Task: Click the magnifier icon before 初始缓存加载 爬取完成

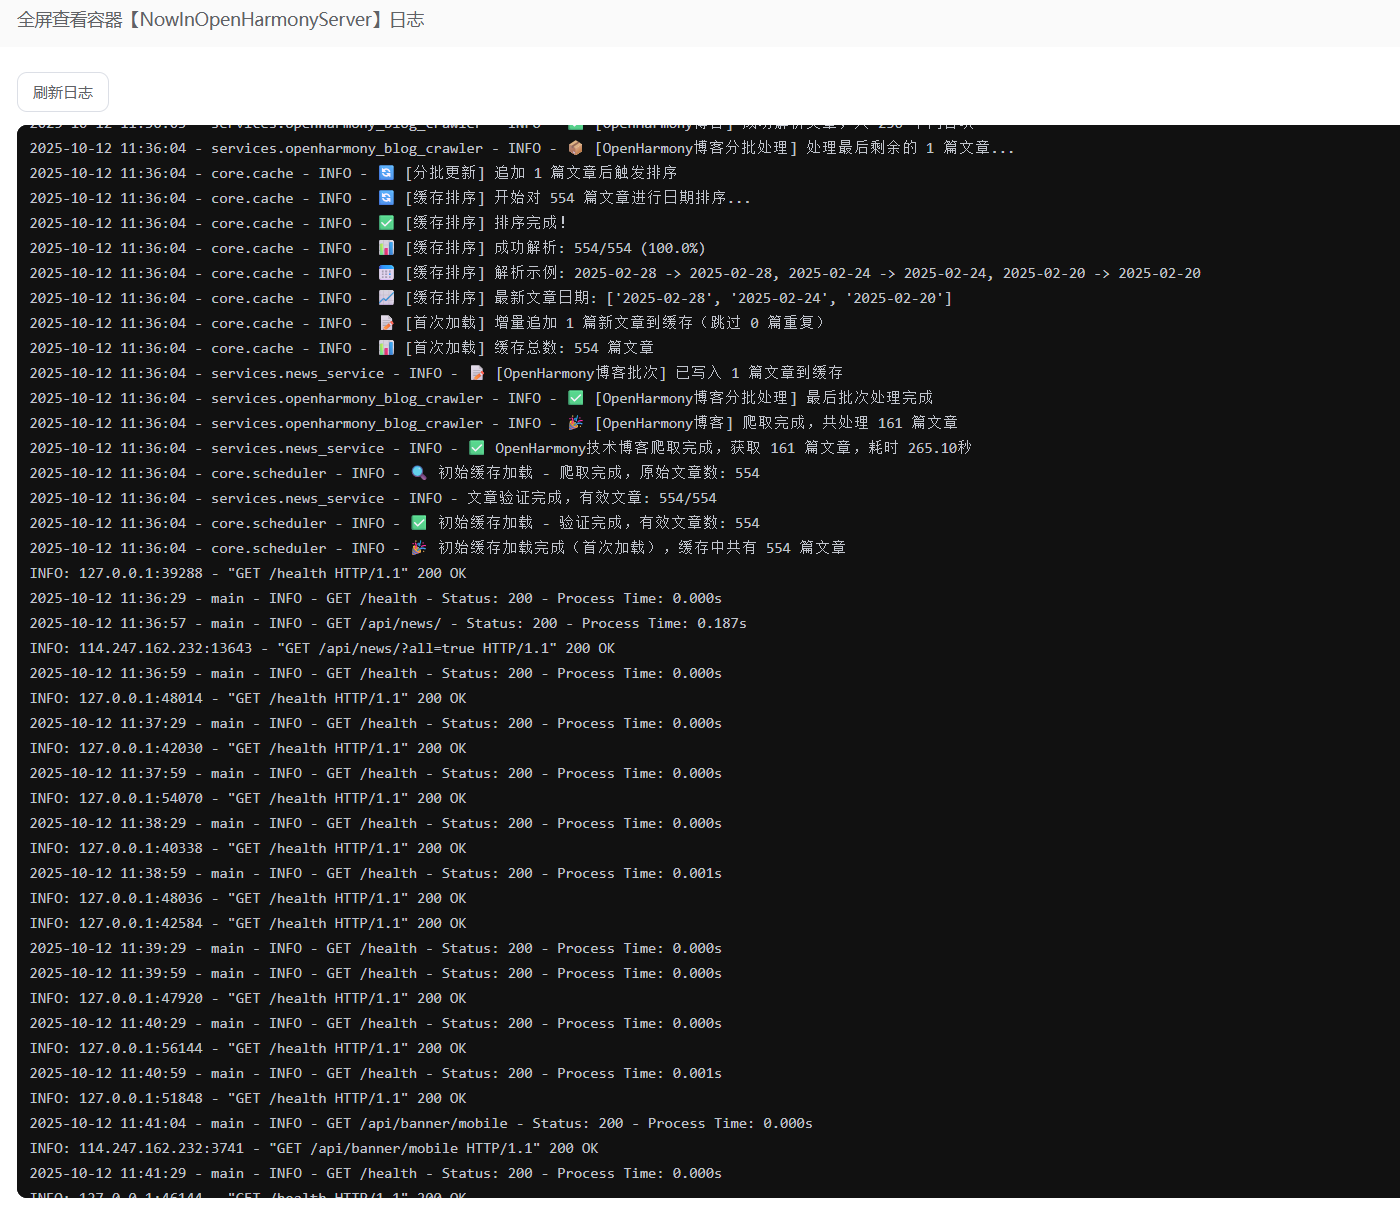Action: pyautogui.click(x=419, y=473)
